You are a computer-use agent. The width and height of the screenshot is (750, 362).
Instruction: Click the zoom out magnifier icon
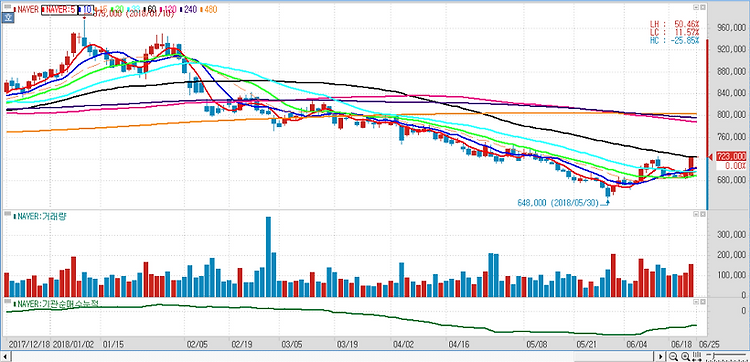click(x=673, y=356)
